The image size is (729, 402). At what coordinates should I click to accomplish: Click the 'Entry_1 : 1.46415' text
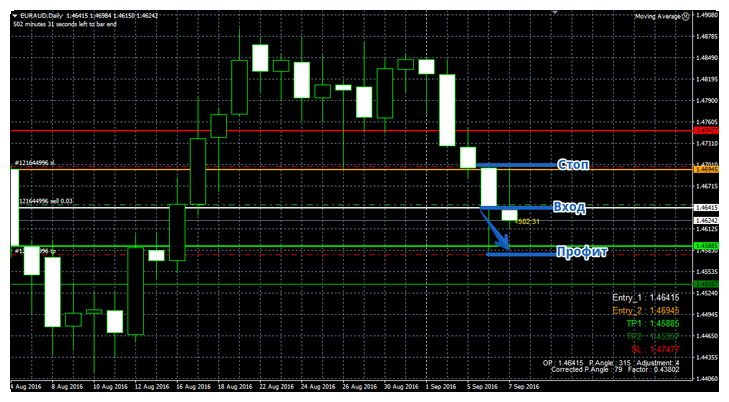pyautogui.click(x=645, y=298)
